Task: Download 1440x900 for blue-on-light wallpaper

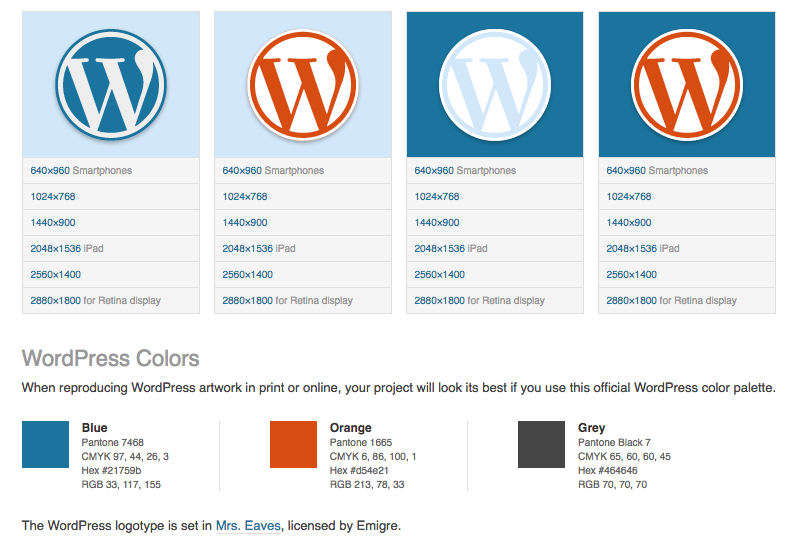Action: tap(52, 223)
